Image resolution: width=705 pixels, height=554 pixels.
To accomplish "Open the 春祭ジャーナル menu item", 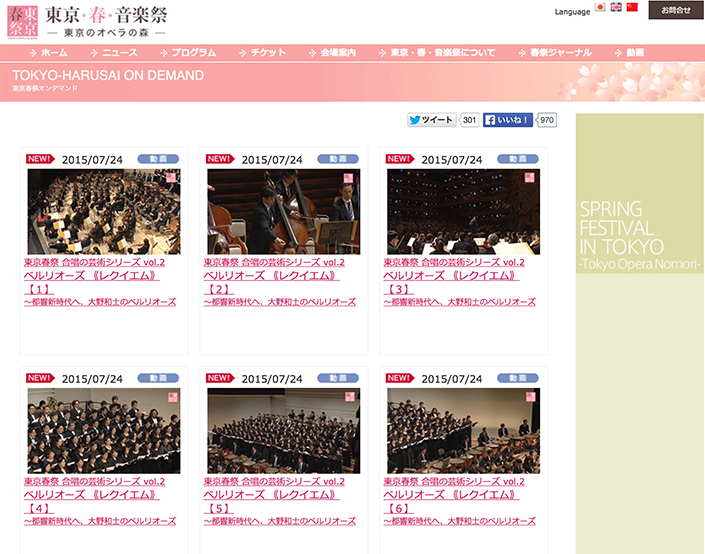I will click(555, 53).
